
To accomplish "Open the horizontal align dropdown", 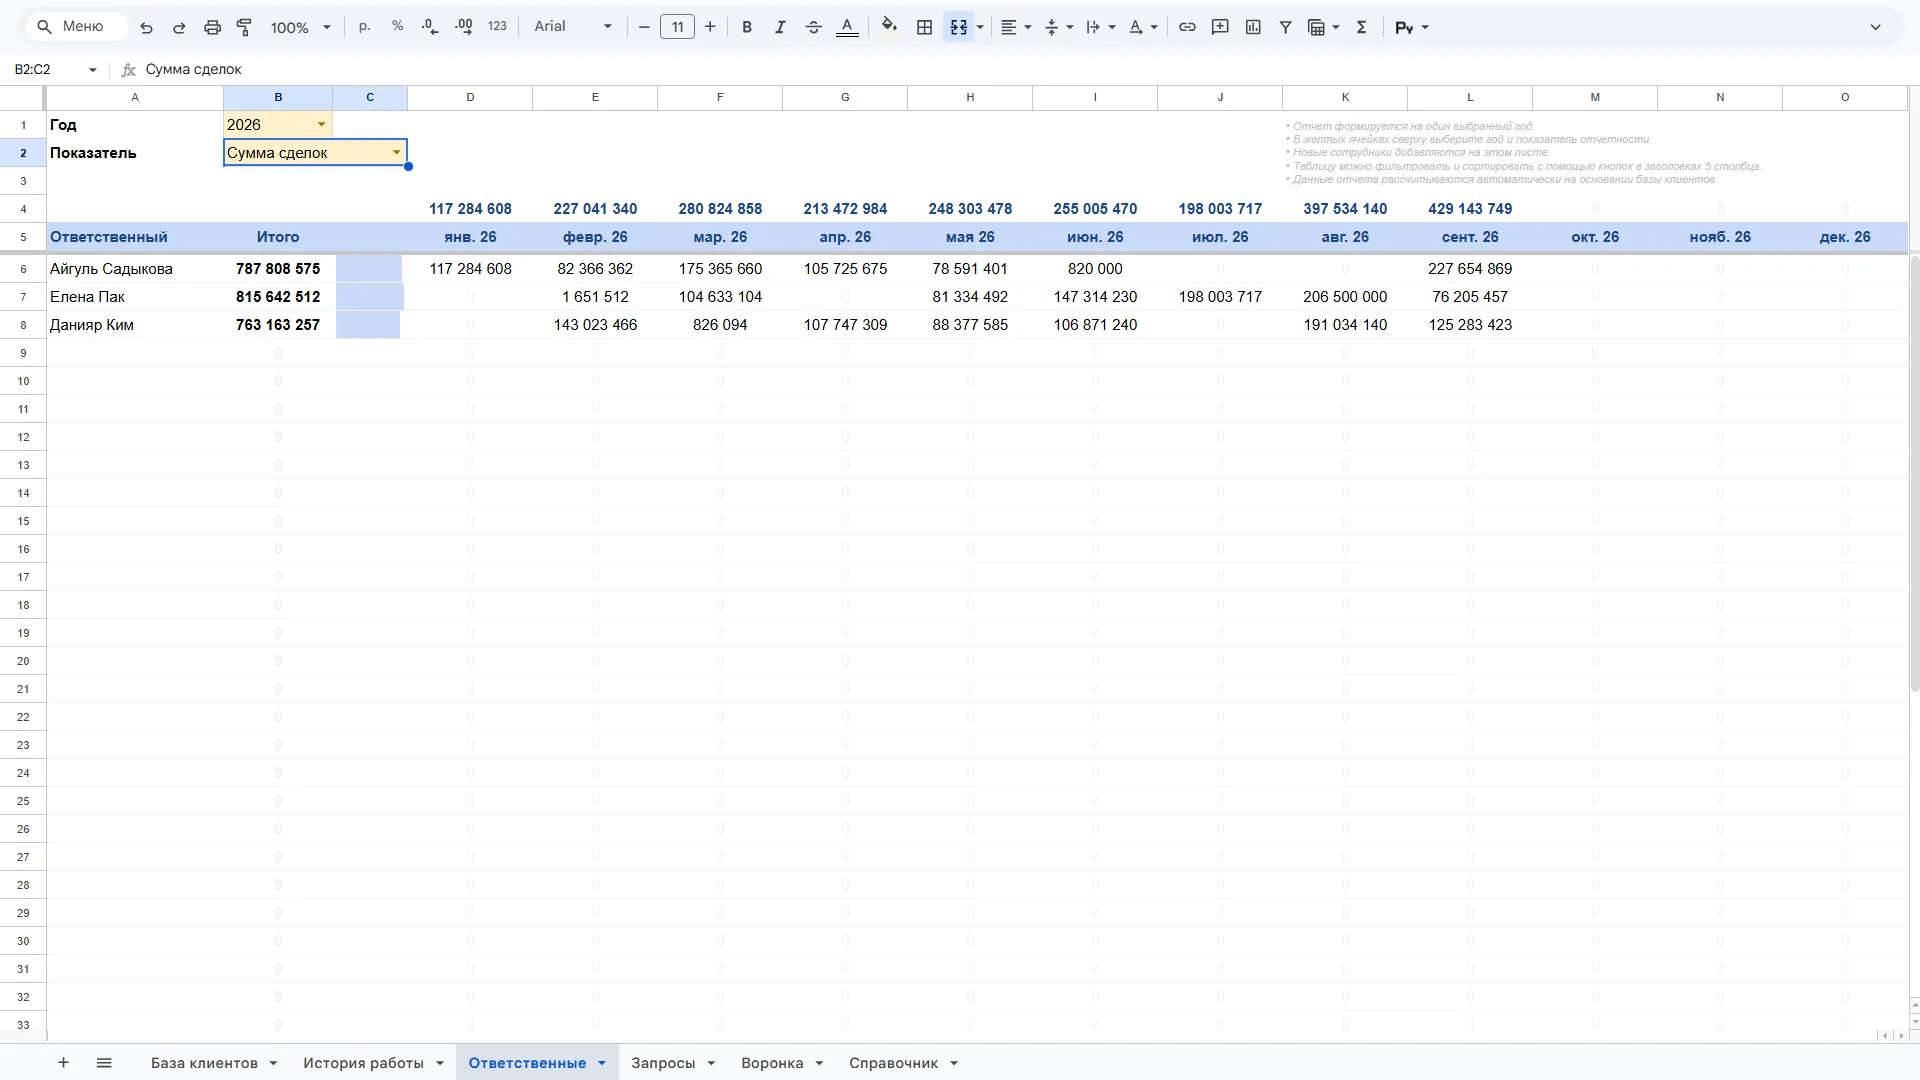I will pyautogui.click(x=1016, y=27).
